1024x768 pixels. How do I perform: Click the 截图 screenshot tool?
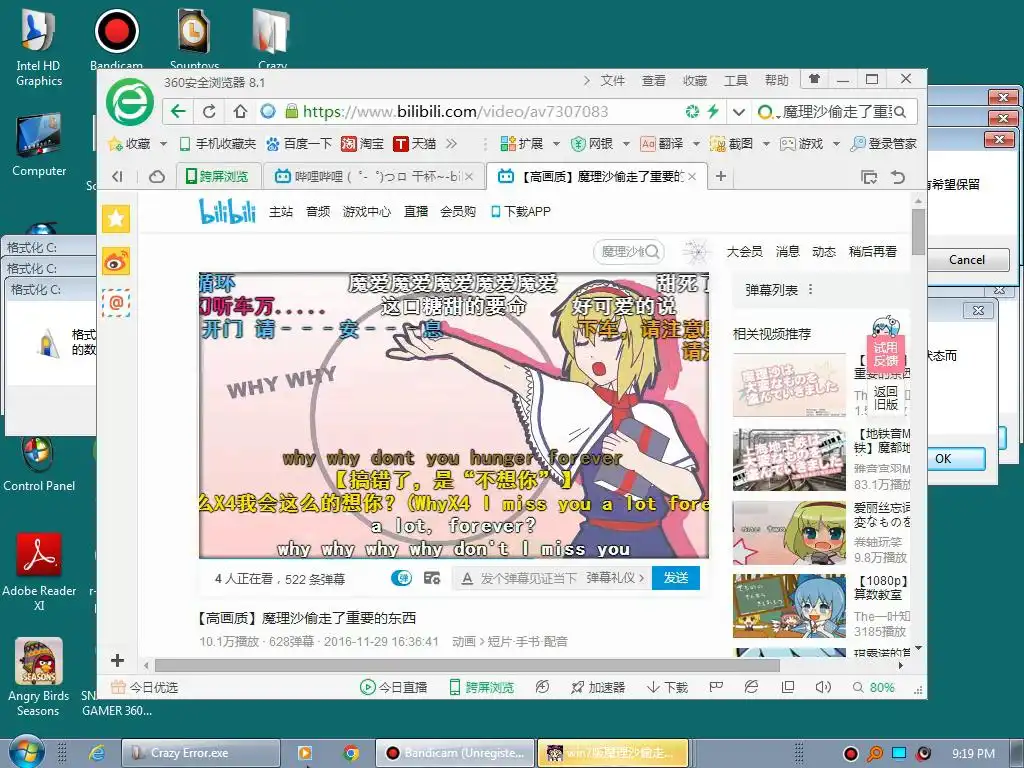click(731, 144)
